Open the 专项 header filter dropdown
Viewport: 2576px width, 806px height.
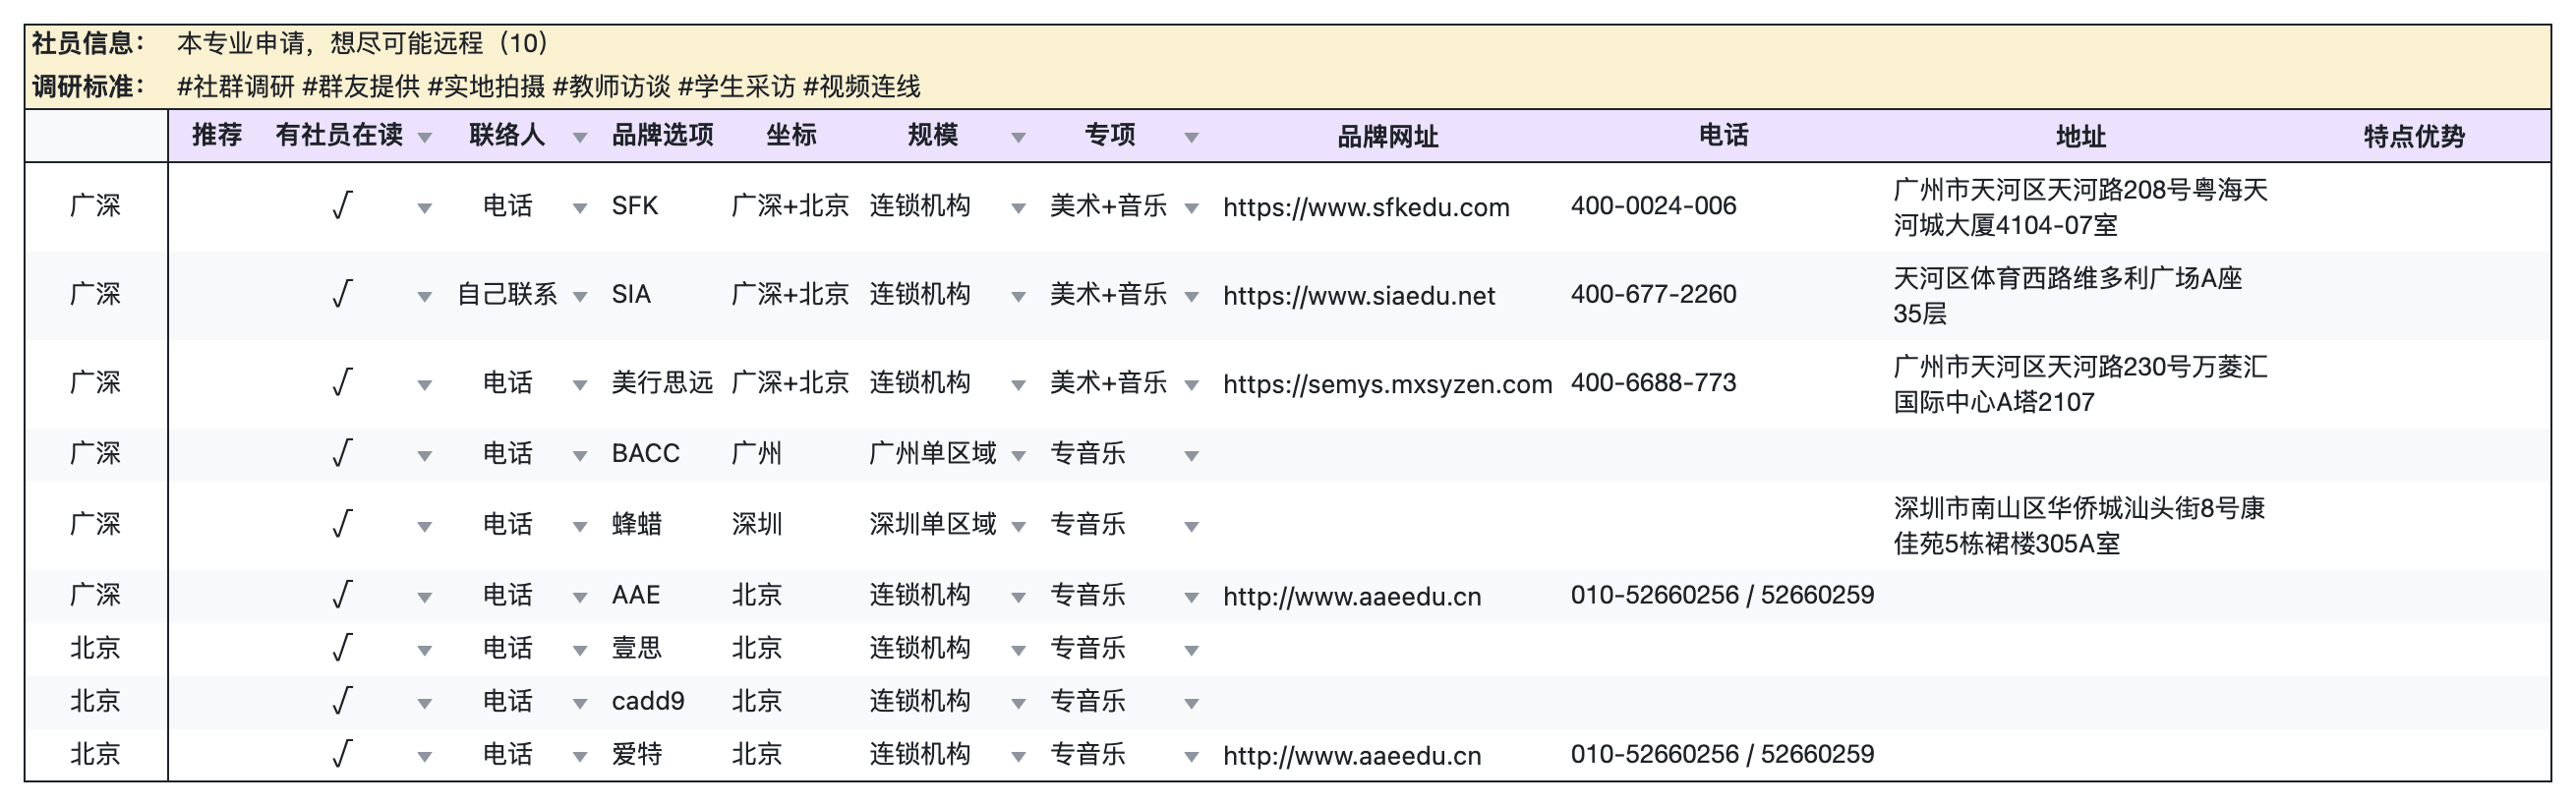click(x=1192, y=137)
